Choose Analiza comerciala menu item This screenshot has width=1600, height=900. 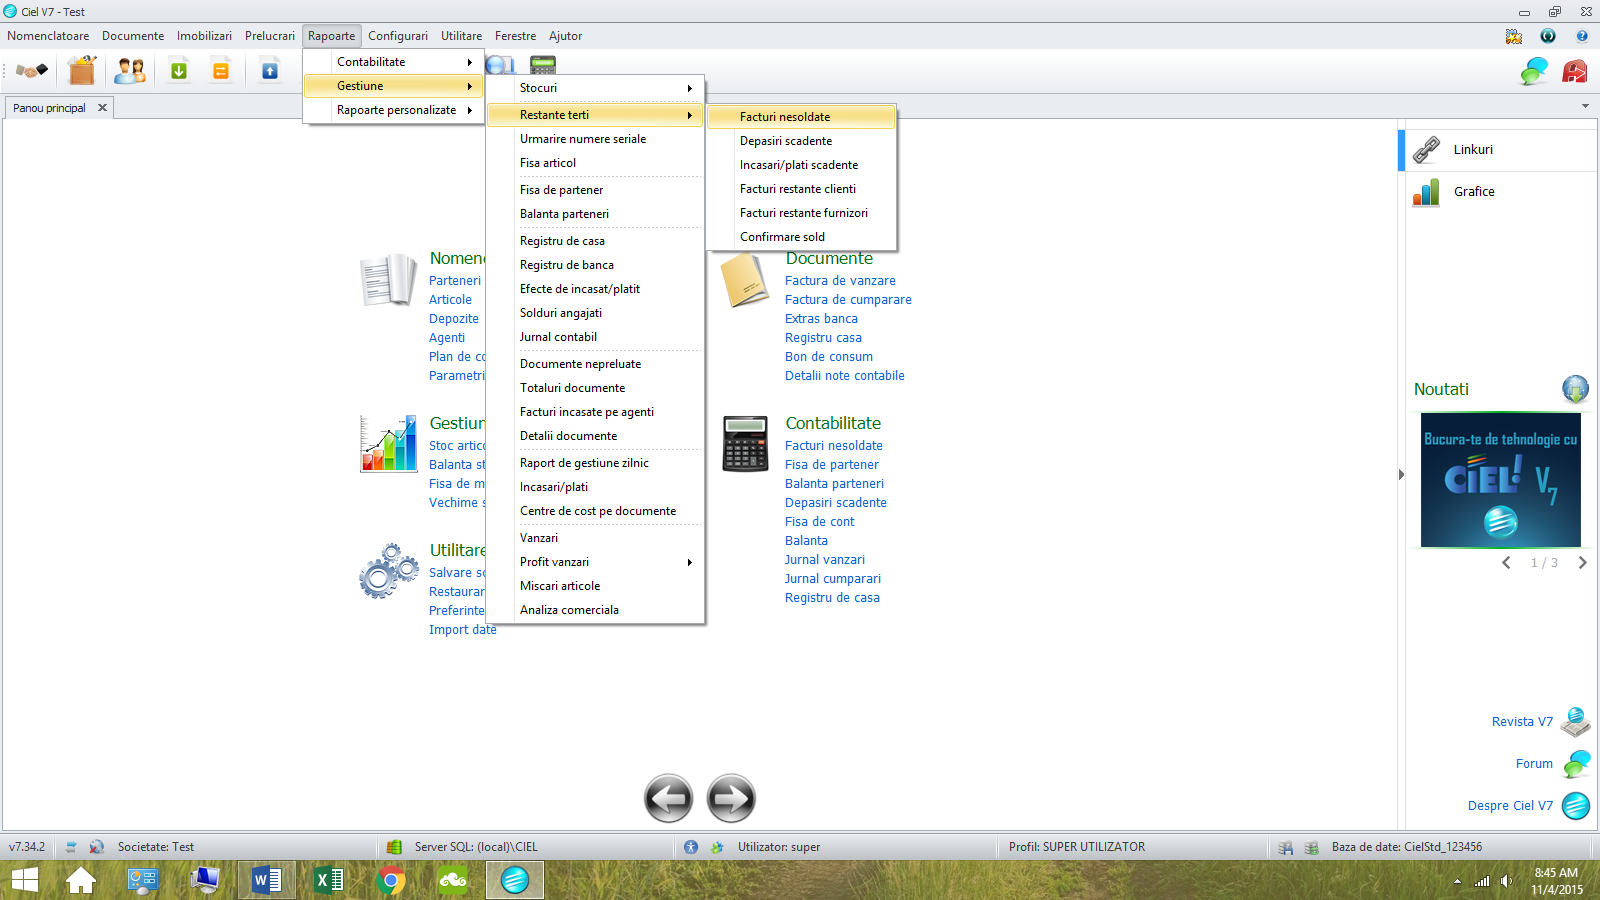pos(595,610)
